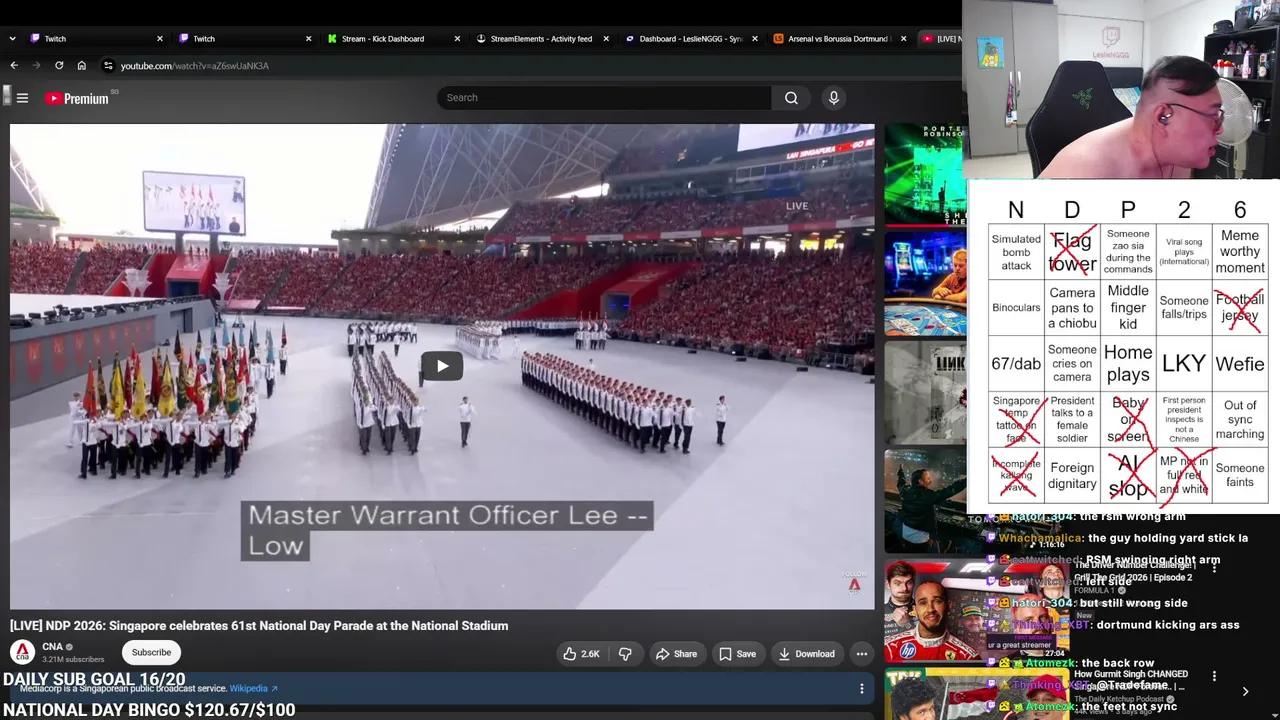
Task: Close the Arsenal vs Borussia Dortmund tab
Action: point(903,39)
